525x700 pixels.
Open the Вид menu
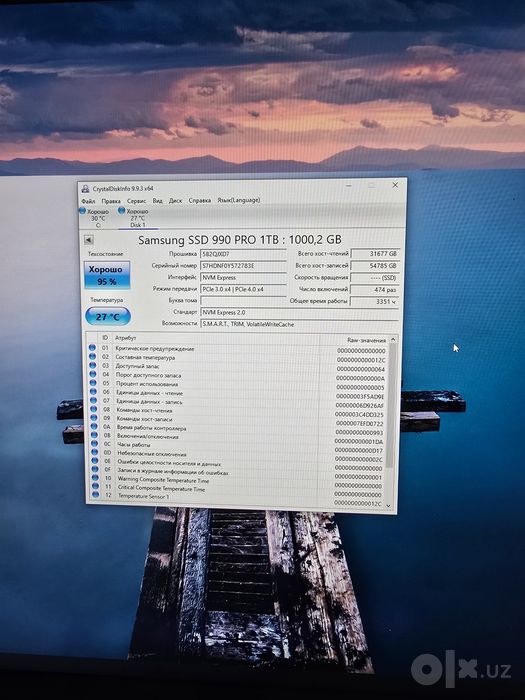158,200
